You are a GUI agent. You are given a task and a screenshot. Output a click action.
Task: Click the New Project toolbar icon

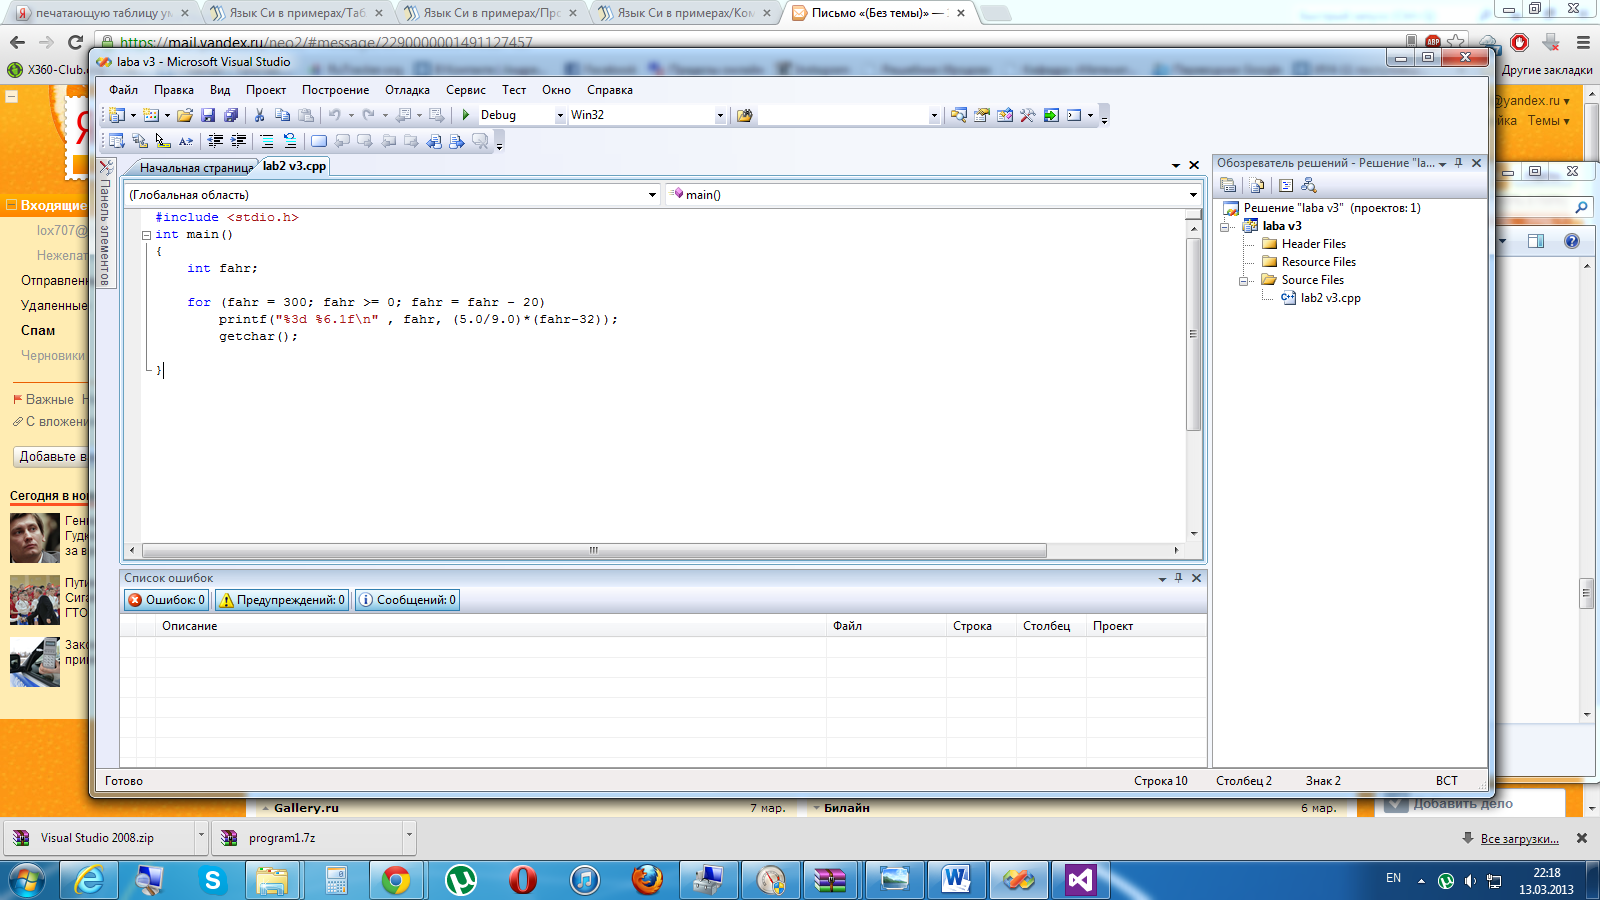[117, 115]
